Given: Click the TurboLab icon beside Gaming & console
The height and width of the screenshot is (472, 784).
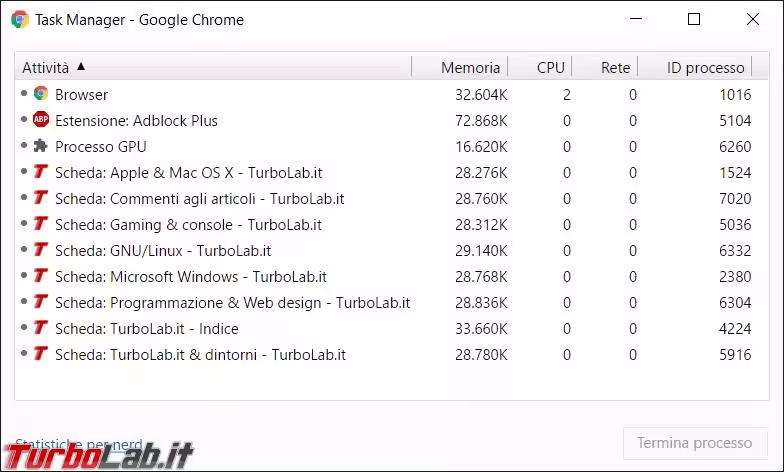Looking at the screenshot, I should pos(41,224).
